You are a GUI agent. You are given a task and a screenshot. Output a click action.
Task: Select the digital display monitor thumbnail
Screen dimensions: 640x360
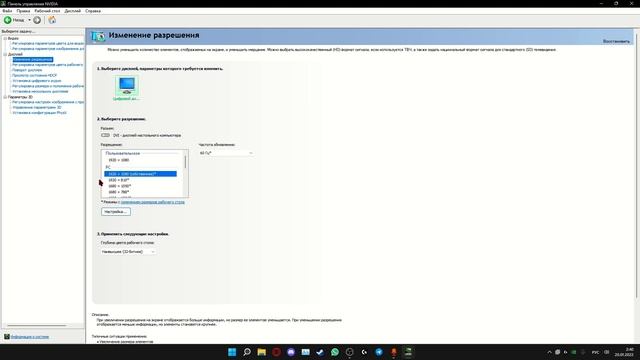[127, 87]
